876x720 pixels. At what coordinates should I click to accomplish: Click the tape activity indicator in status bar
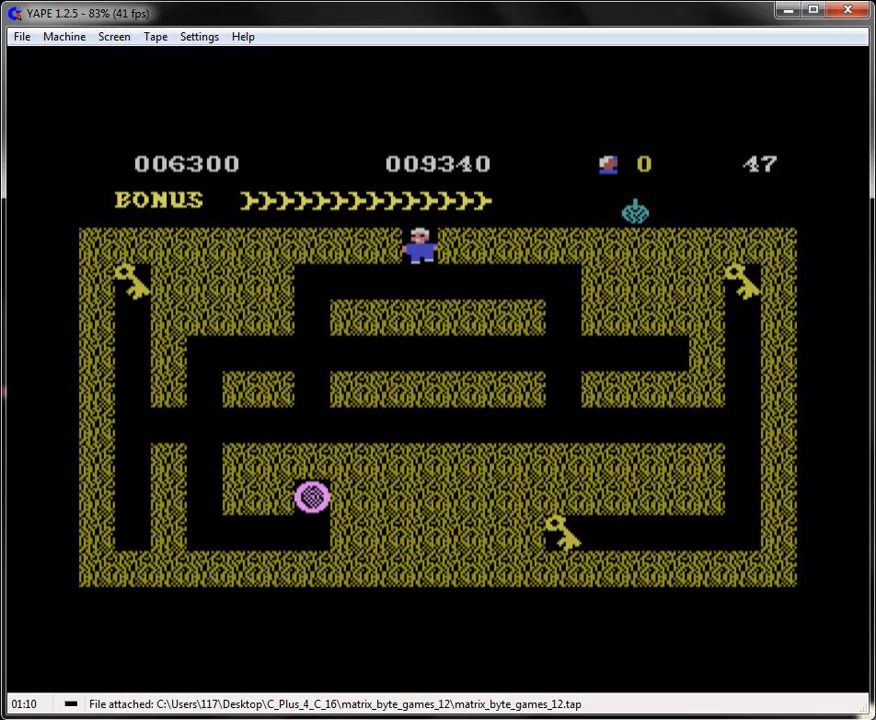pos(71,704)
